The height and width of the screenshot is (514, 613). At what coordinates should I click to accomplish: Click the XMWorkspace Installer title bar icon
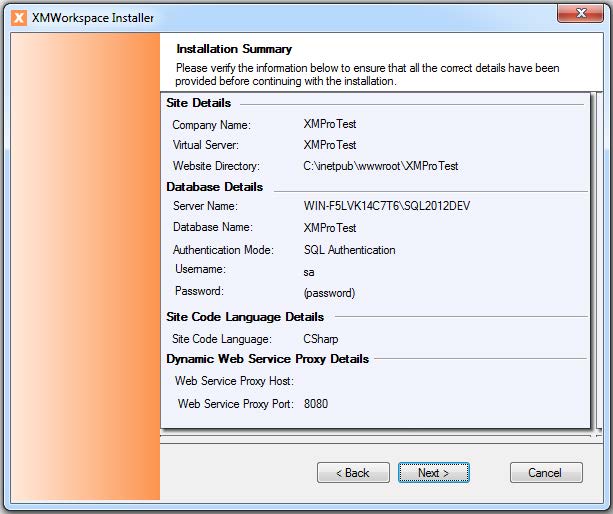coord(17,17)
